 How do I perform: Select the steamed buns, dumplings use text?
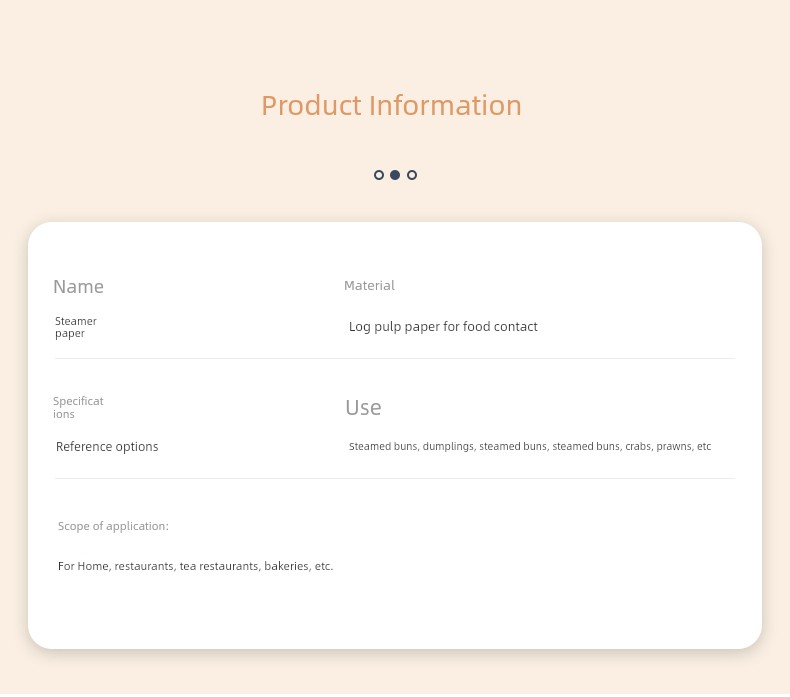coord(530,447)
